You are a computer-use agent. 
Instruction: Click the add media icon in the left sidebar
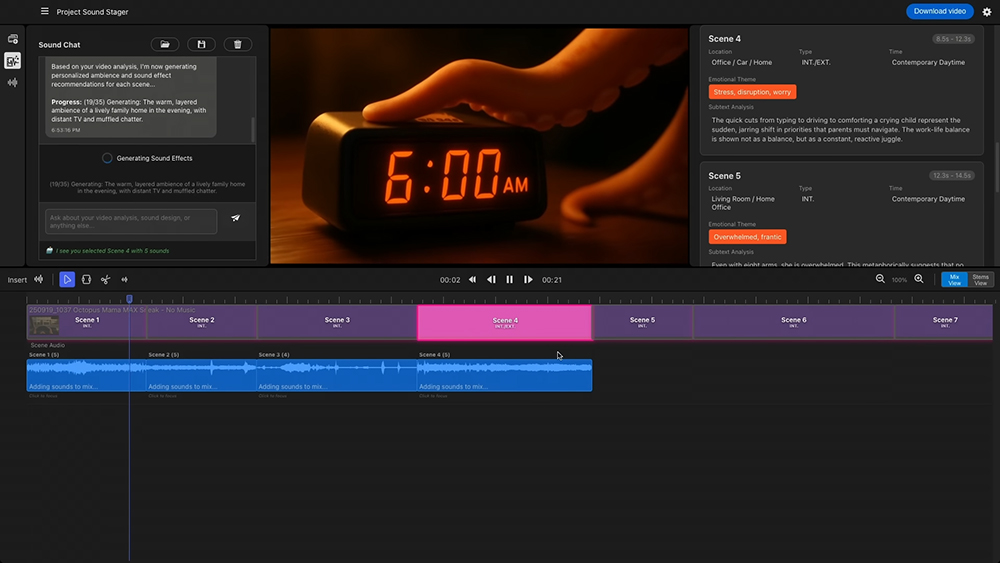coord(13,39)
